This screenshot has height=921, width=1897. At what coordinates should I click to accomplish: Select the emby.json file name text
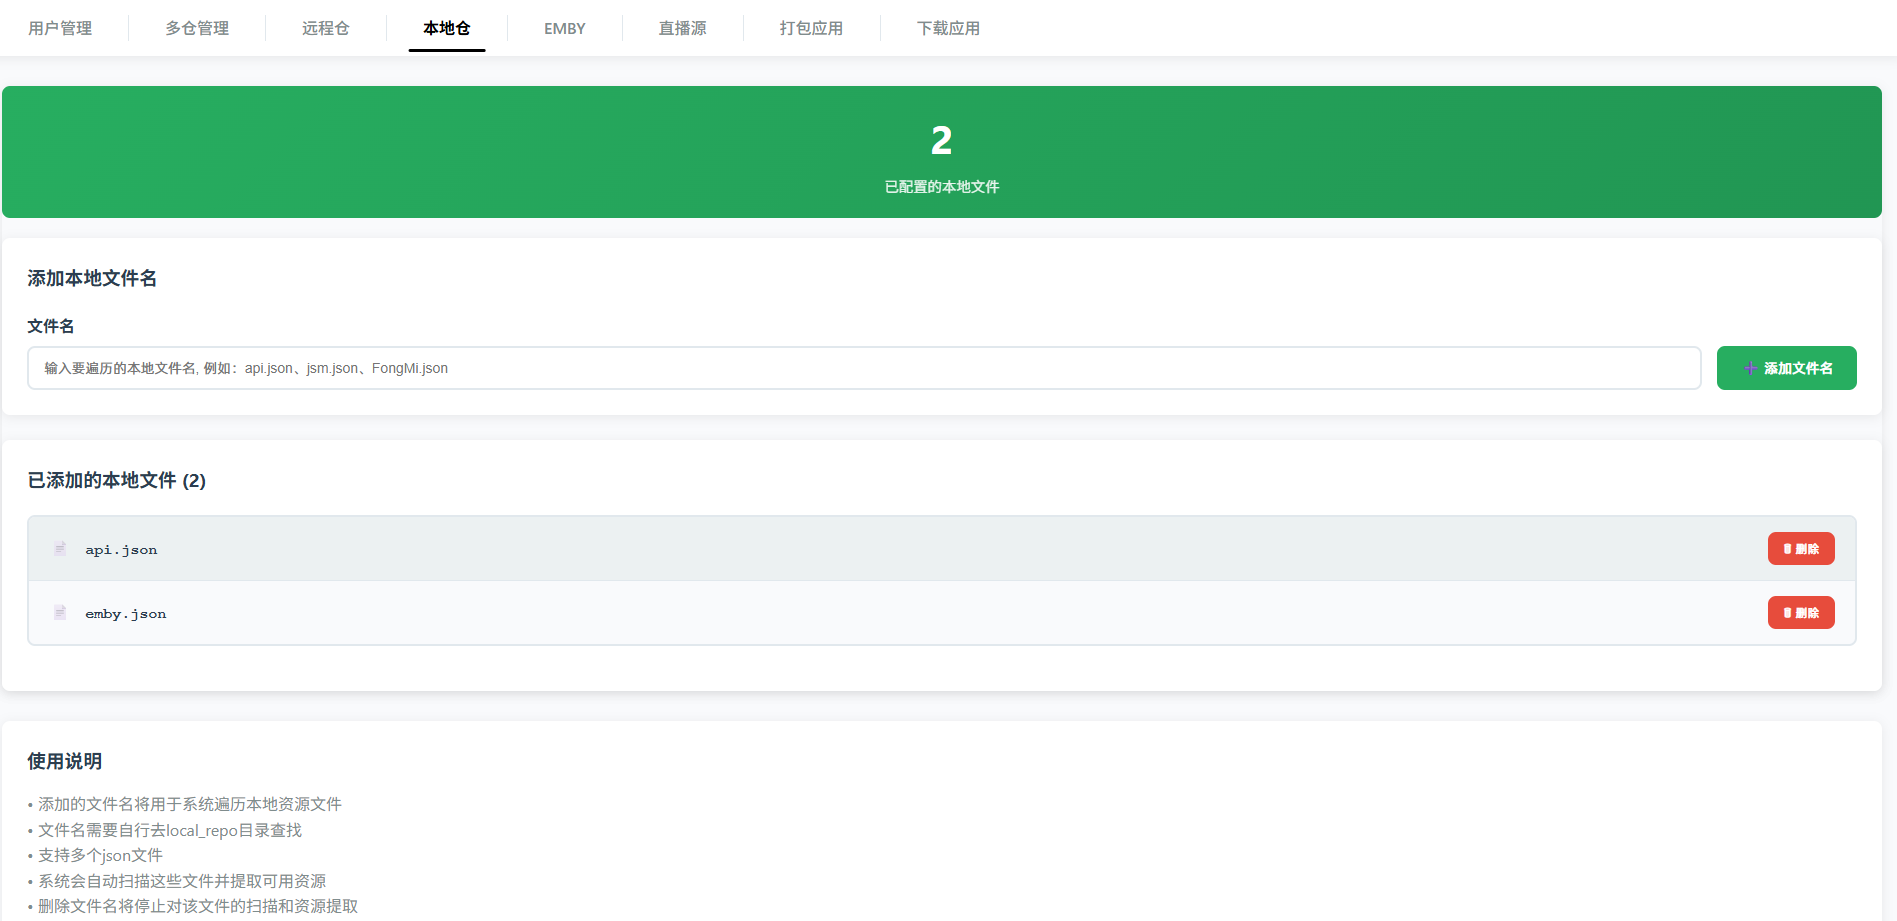click(126, 614)
